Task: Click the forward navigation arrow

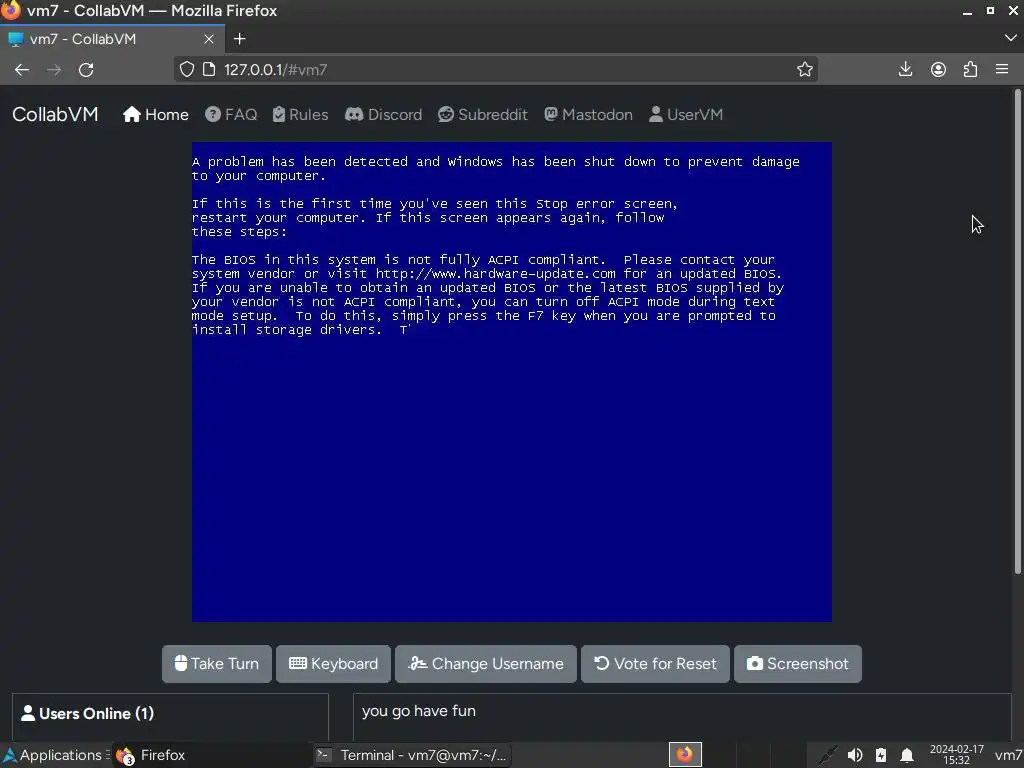Action: (54, 70)
